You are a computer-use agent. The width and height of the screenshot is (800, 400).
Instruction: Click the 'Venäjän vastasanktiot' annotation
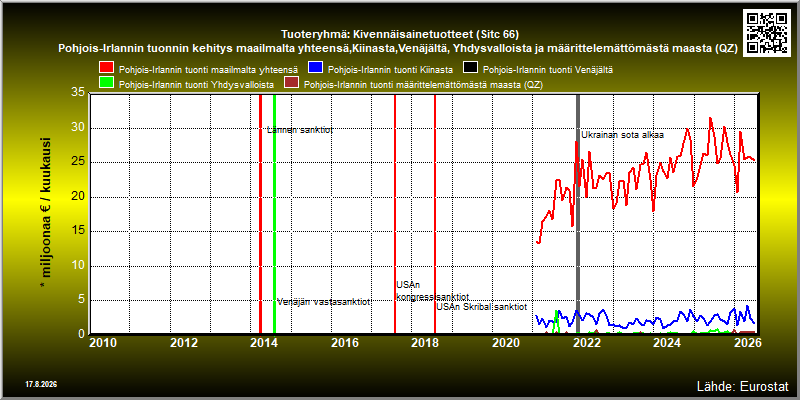pyautogui.click(x=323, y=302)
